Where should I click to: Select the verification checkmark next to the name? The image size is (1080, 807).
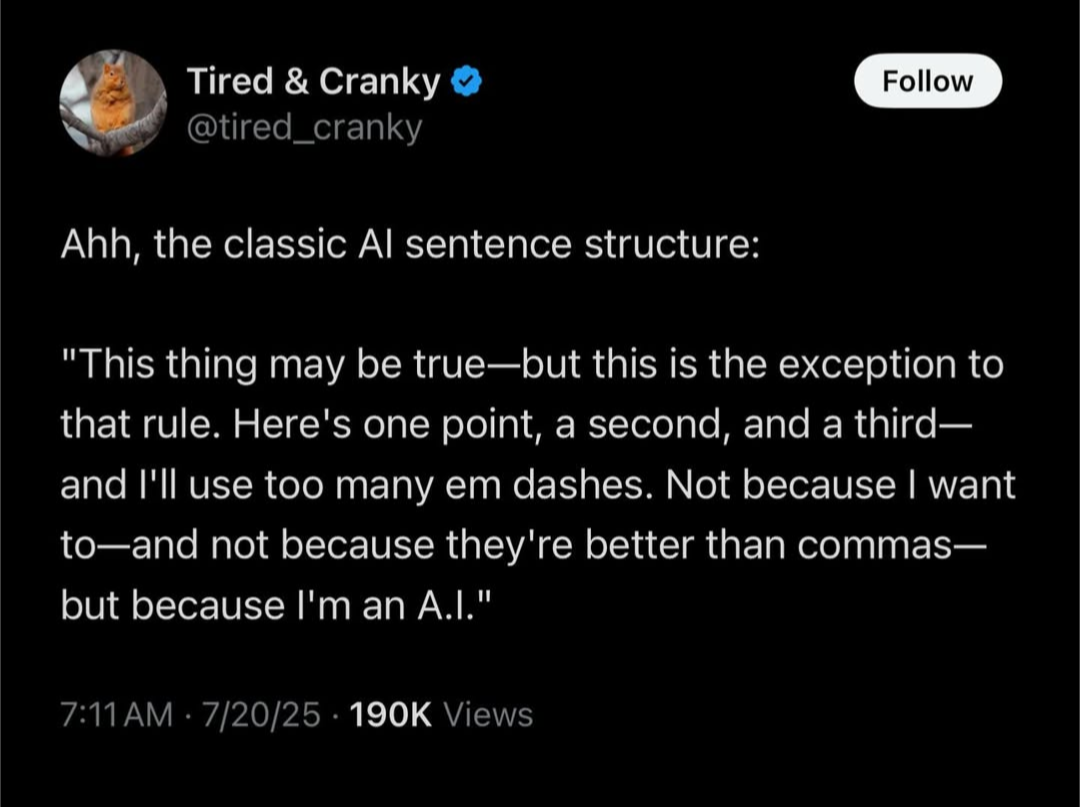tap(467, 80)
